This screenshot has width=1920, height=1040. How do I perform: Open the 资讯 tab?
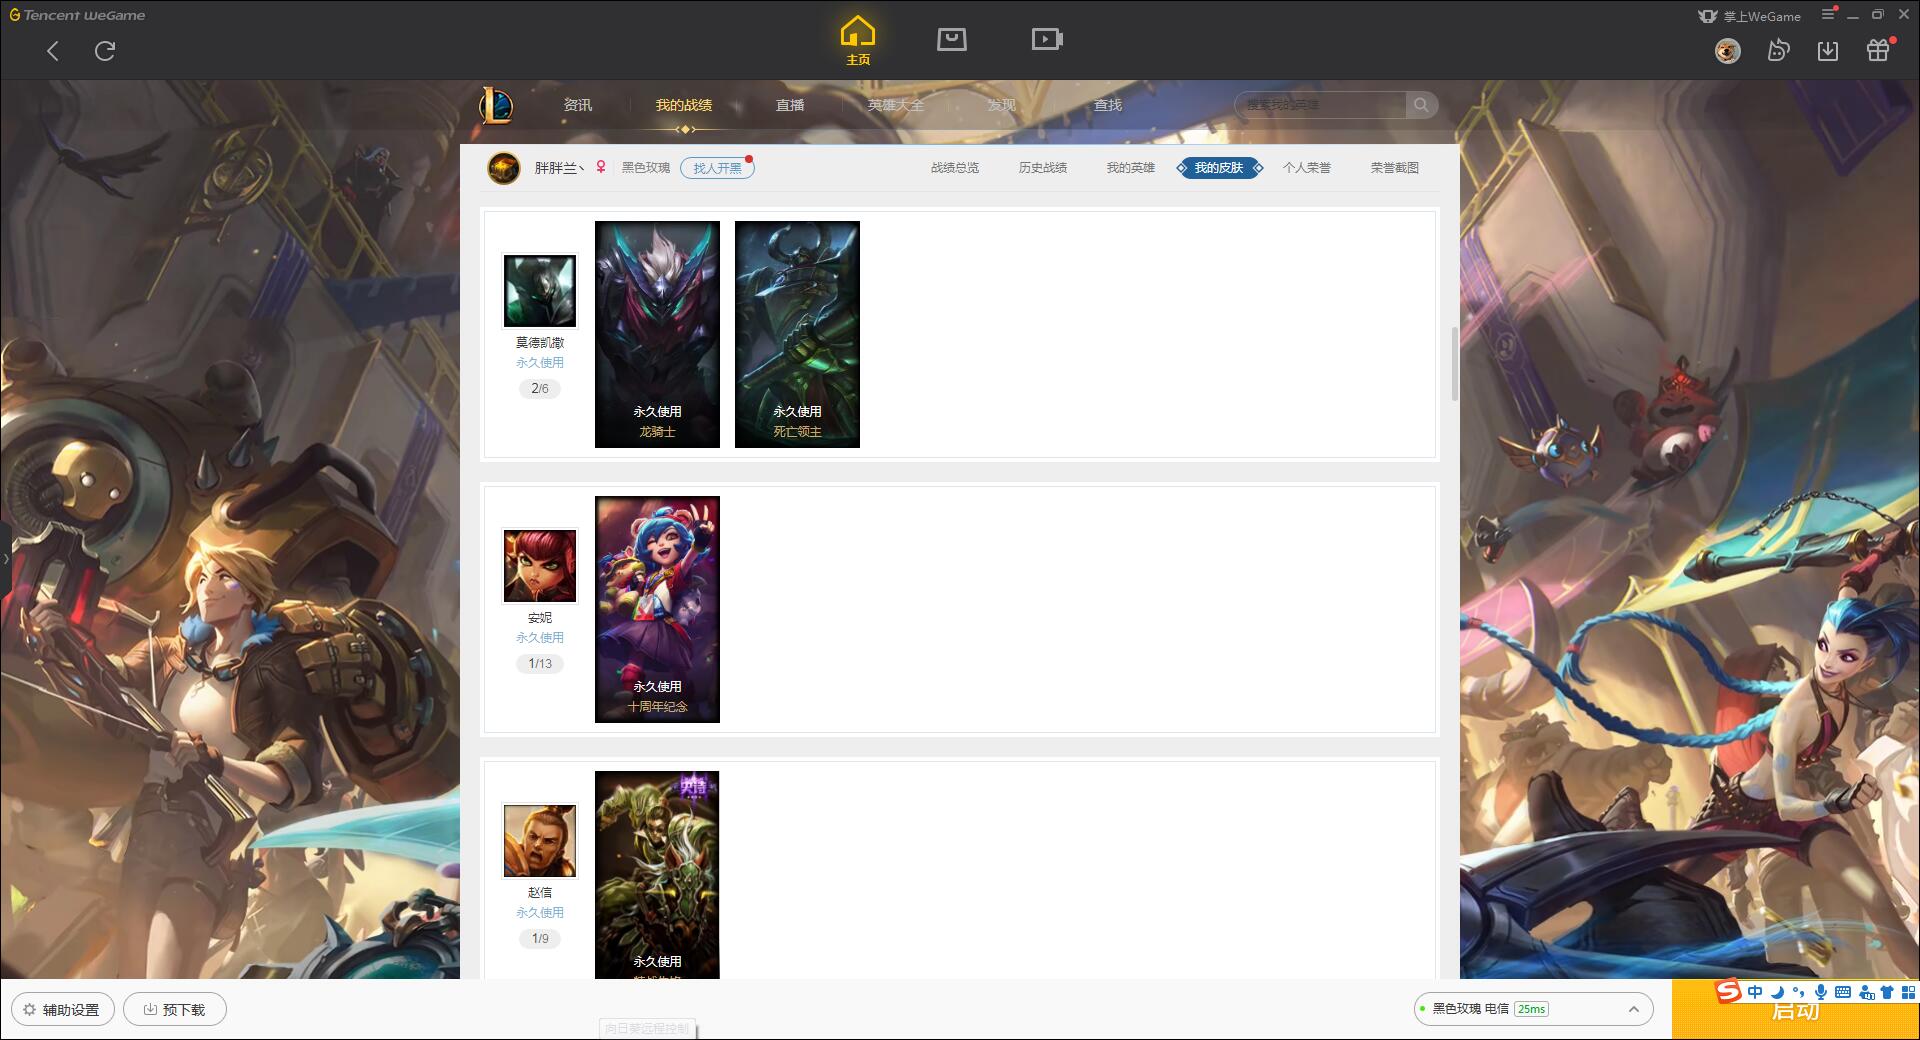coord(578,105)
